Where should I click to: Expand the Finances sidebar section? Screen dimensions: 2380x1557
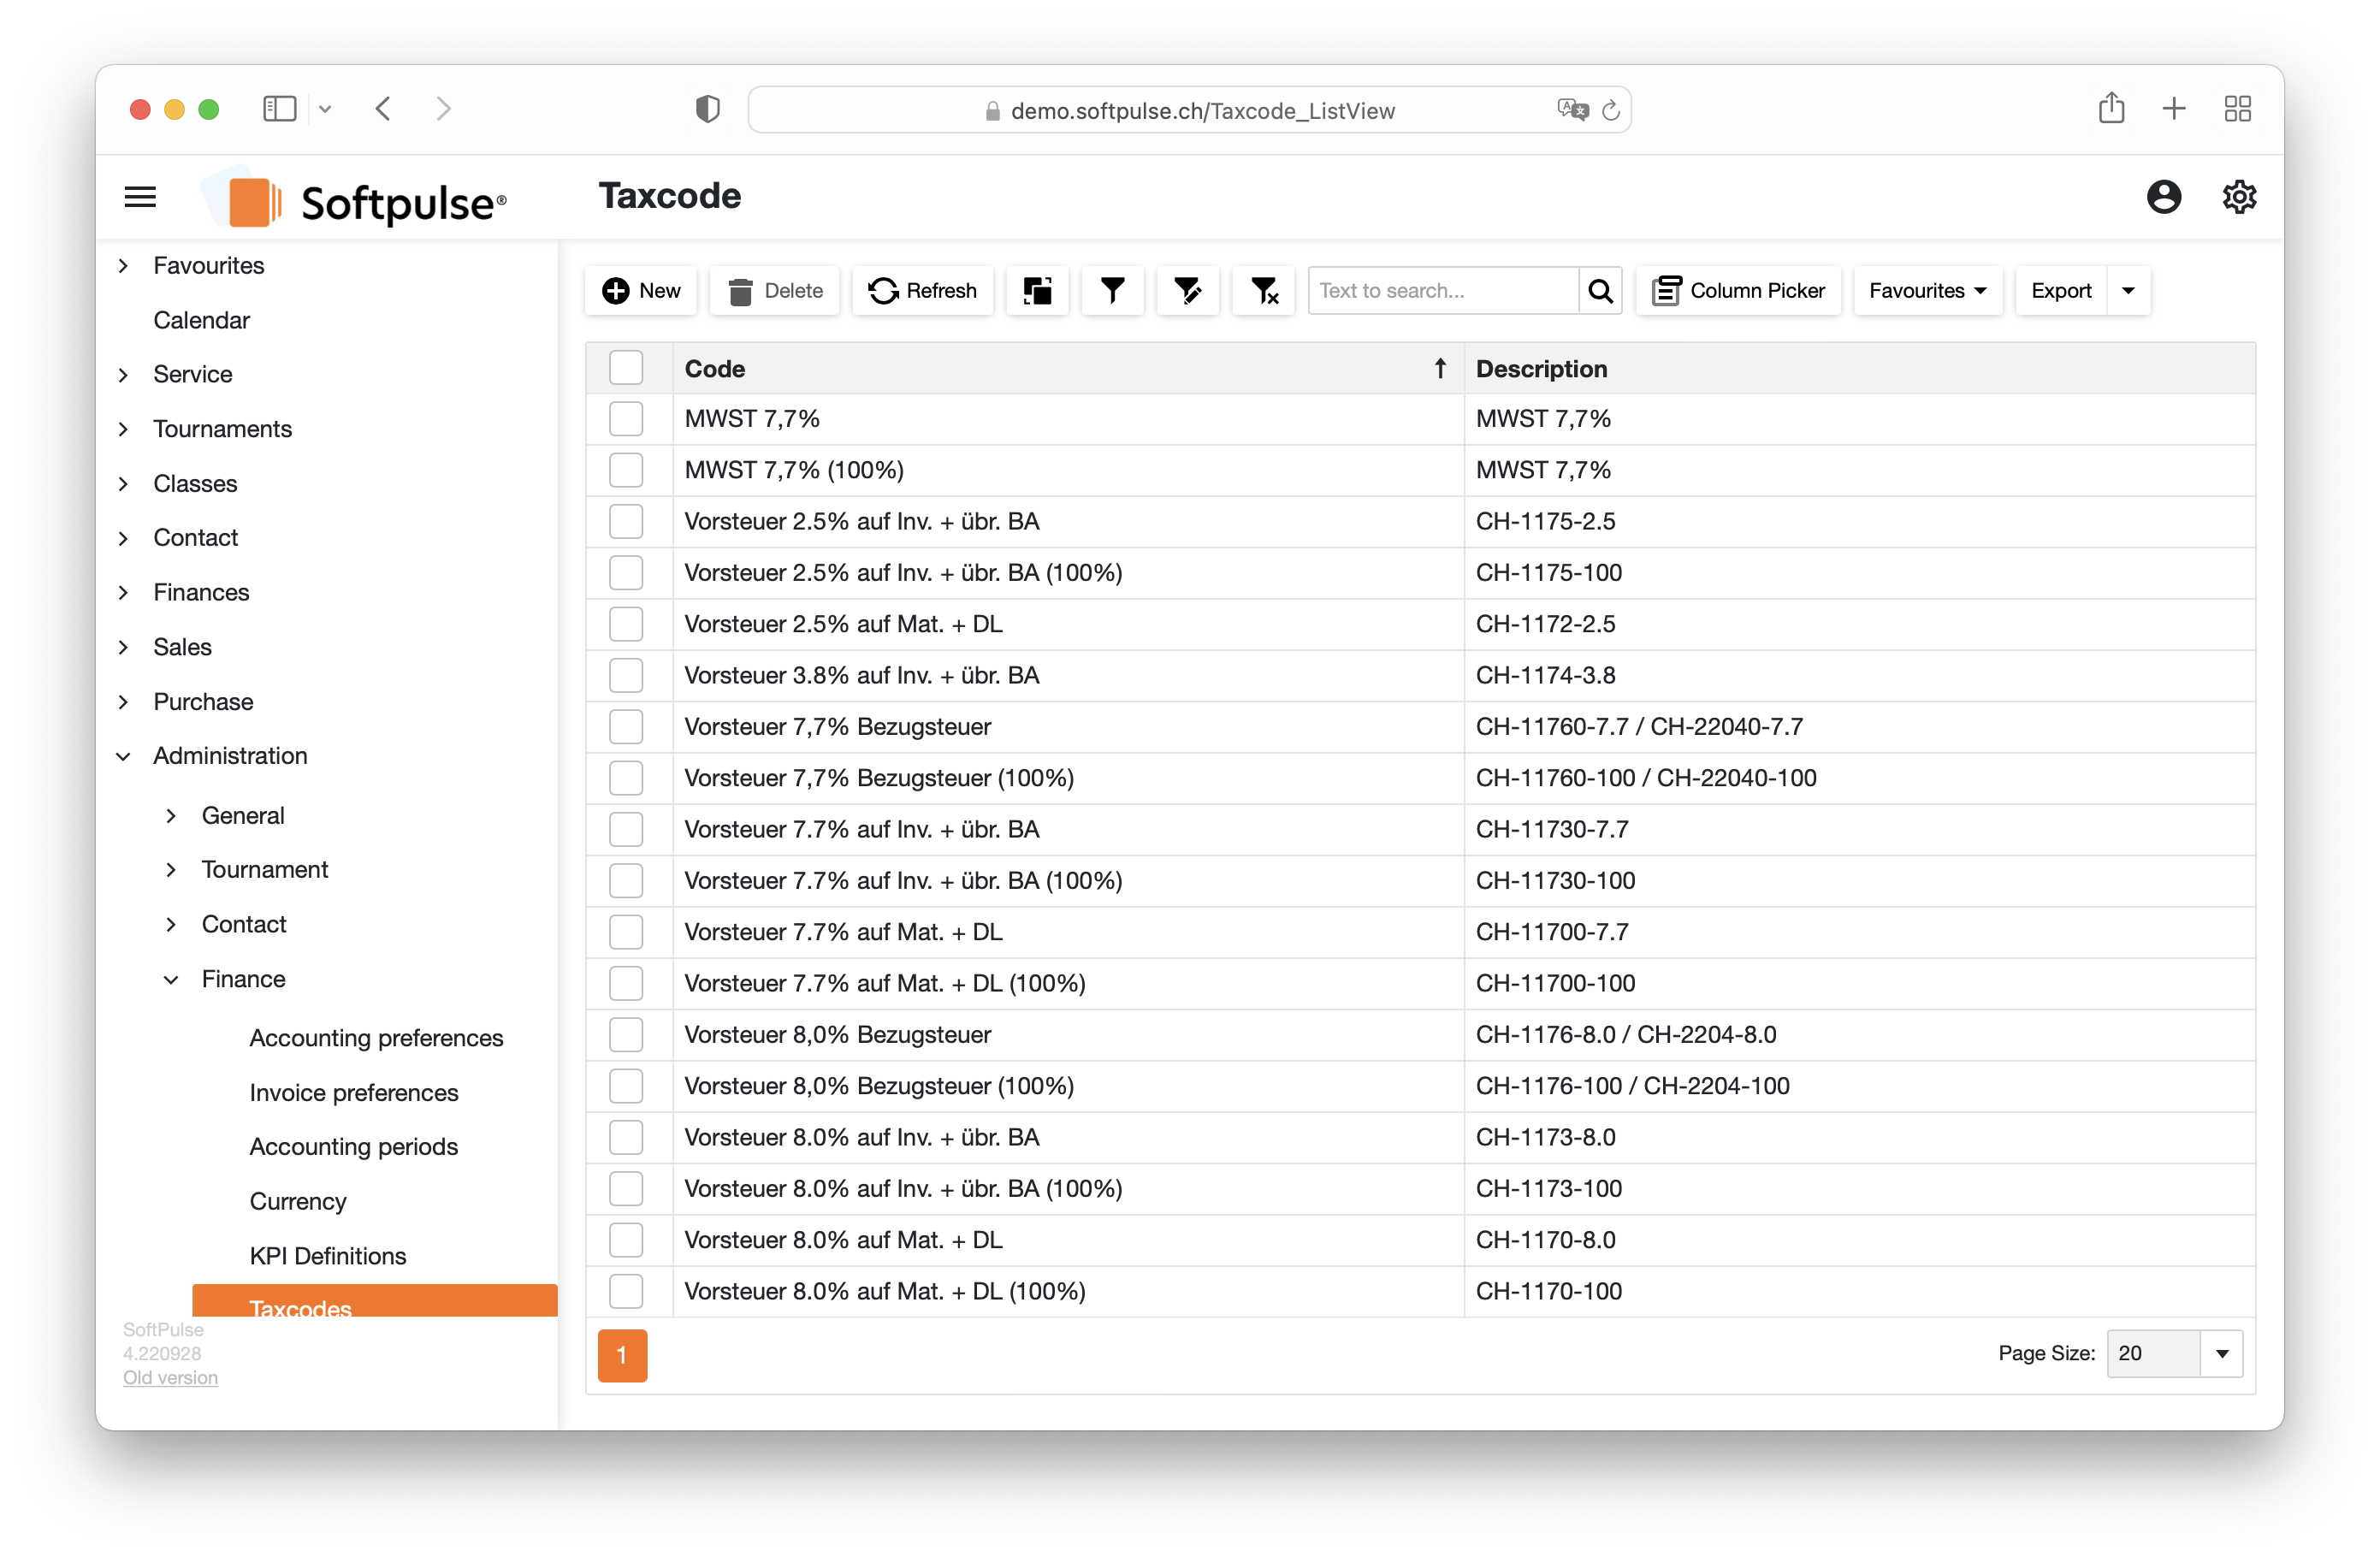(x=123, y=592)
